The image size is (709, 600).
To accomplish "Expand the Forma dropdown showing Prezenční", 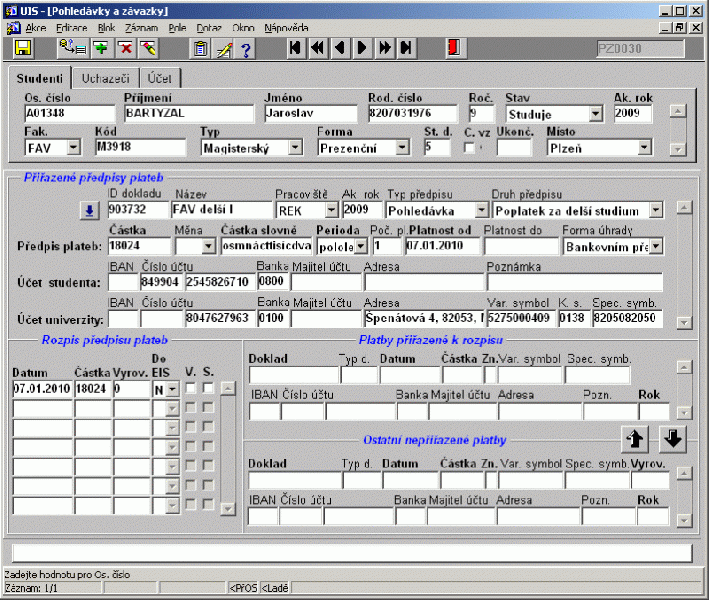I will (402, 147).
